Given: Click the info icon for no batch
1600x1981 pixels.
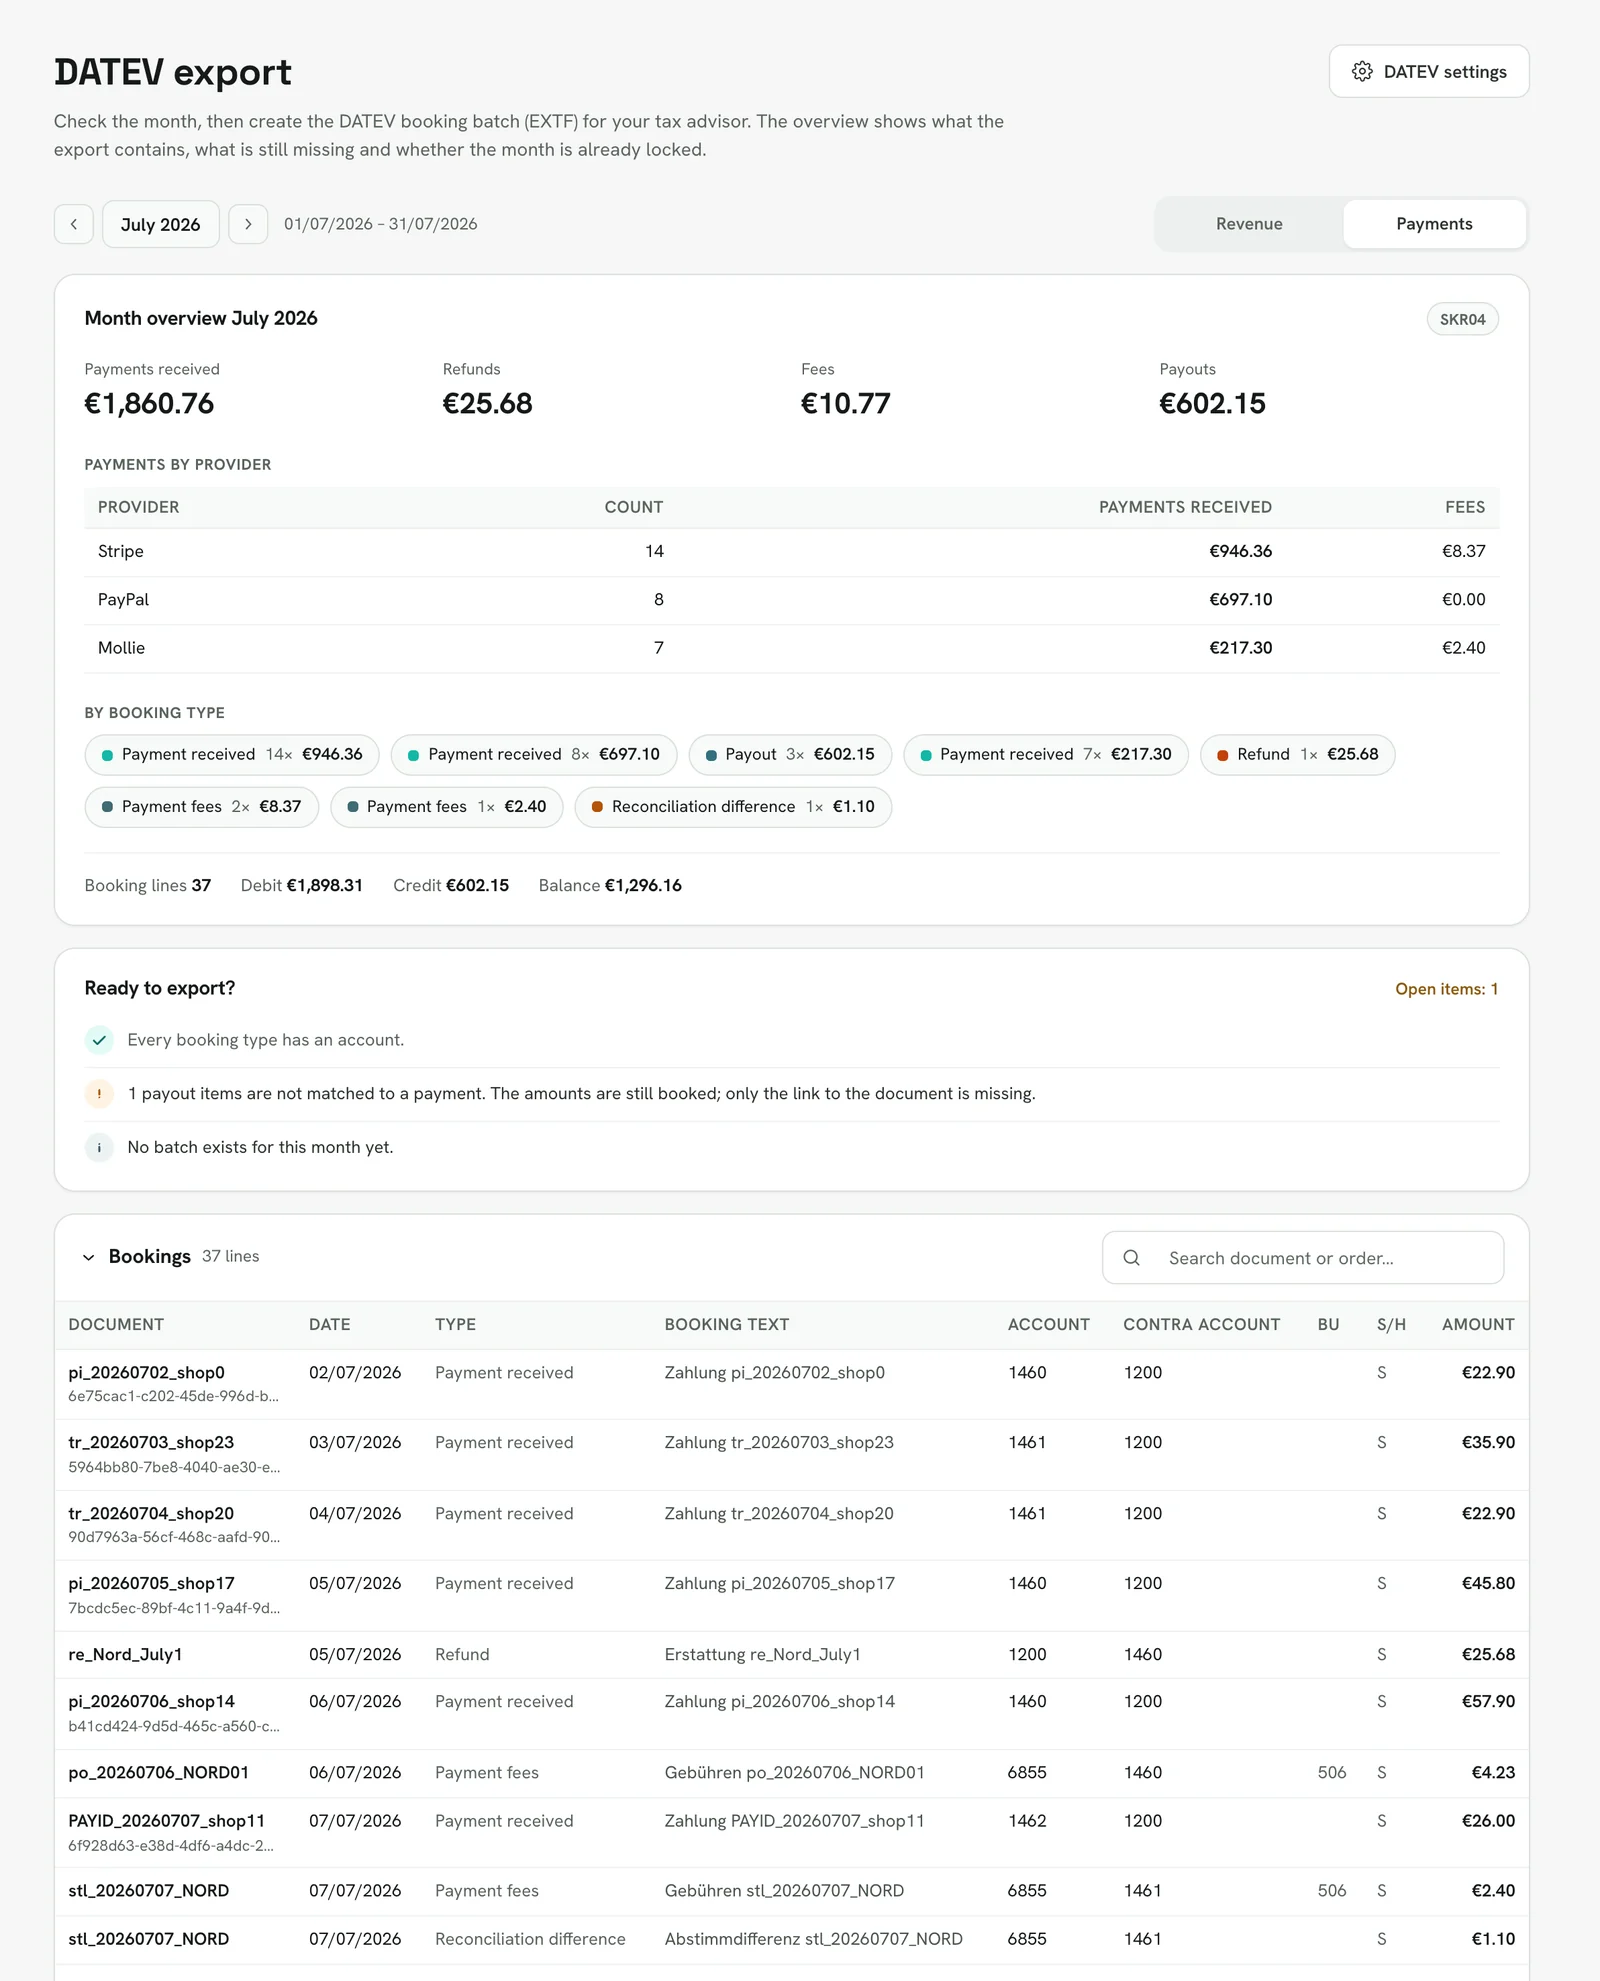Looking at the screenshot, I should (99, 1147).
